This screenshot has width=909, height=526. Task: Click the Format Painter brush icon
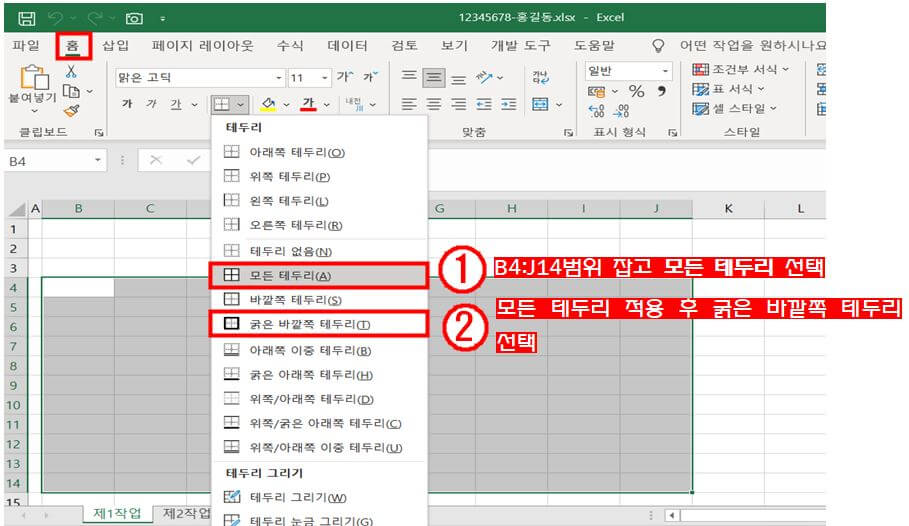71,110
